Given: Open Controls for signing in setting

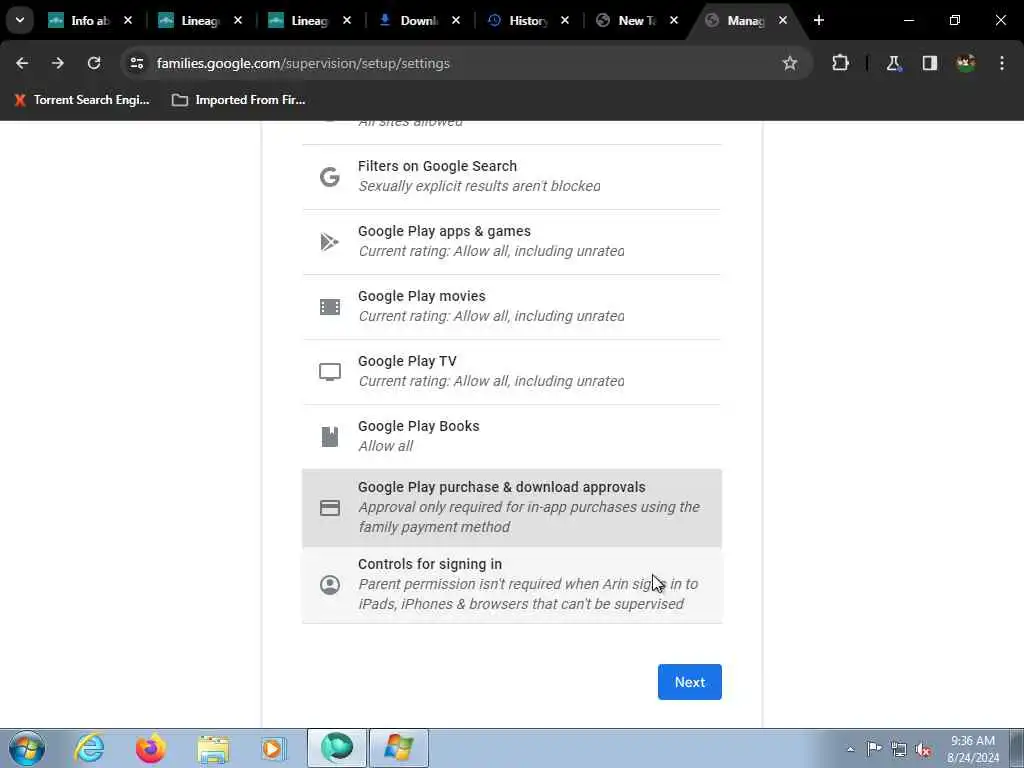Looking at the screenshot, I should [x=512, y=585].
